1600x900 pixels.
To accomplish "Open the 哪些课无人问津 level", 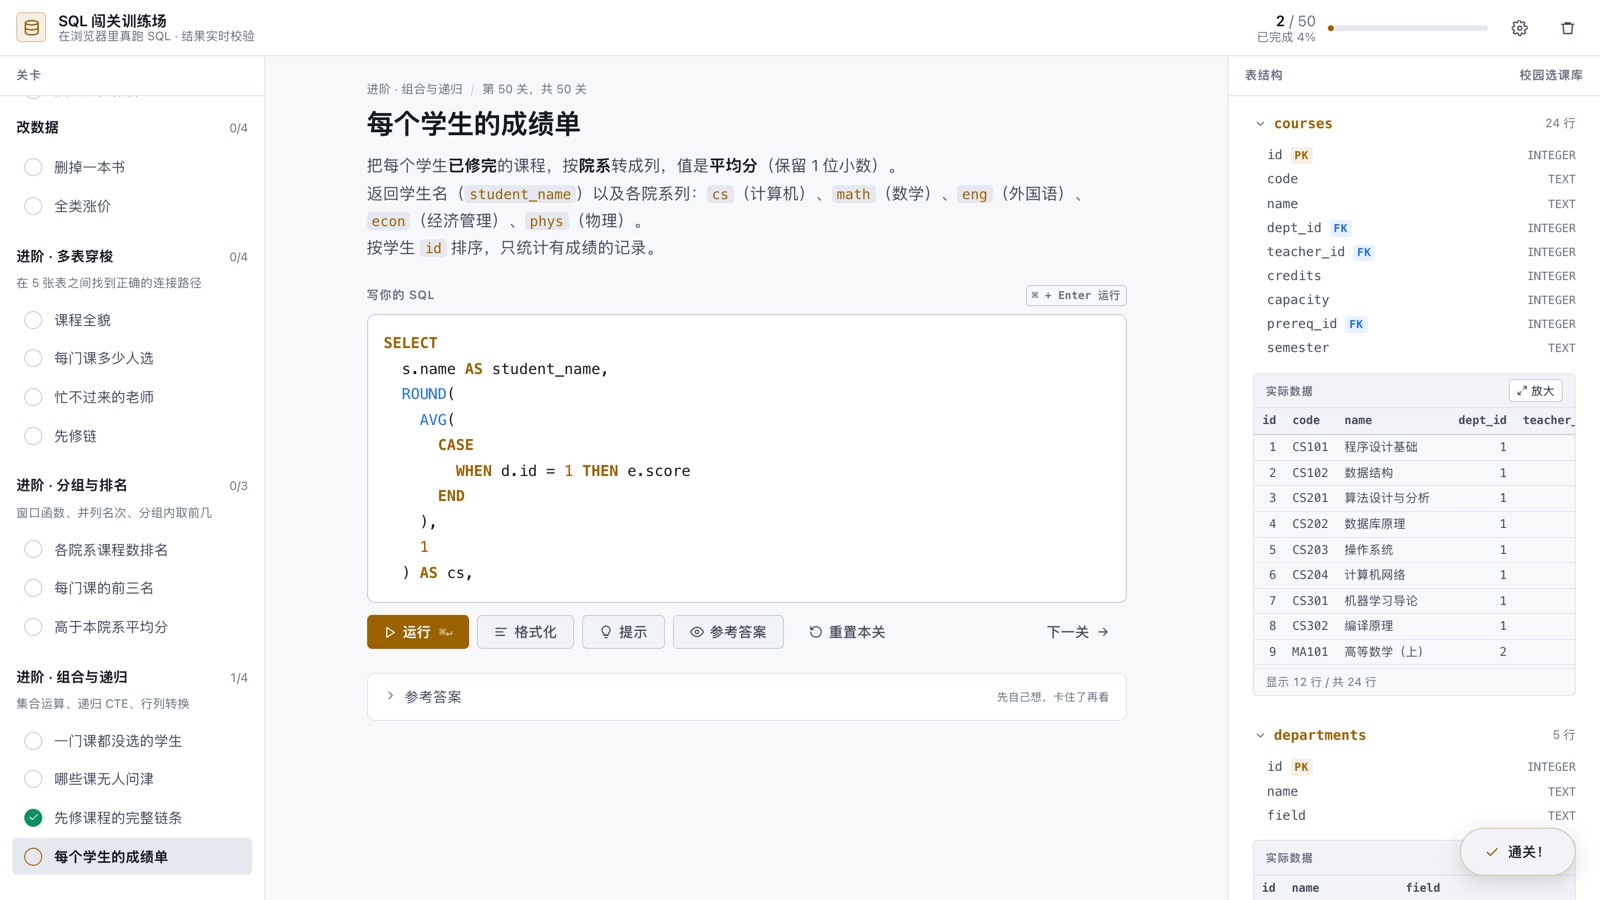I will 132,779.
